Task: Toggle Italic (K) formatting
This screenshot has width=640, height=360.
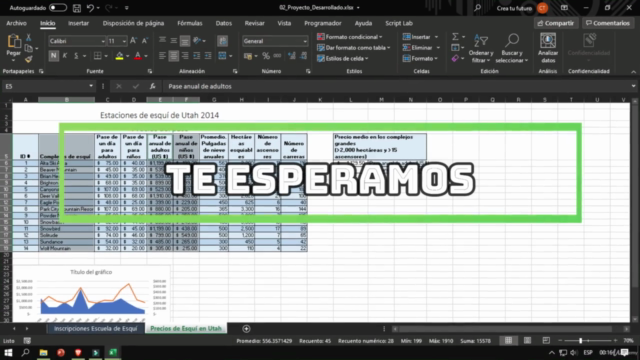Action: point(64,56)
